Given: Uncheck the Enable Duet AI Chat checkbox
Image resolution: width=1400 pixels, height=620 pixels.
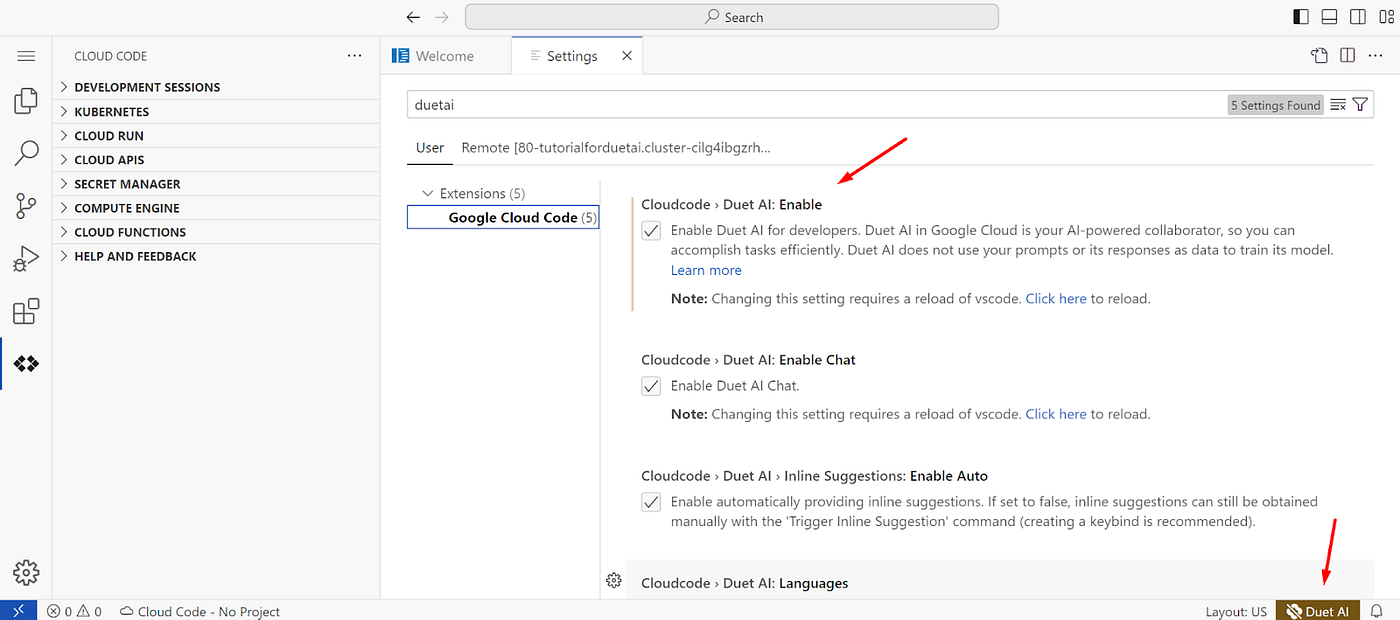Looking at the screenshot, I should [x=651, y=386].
